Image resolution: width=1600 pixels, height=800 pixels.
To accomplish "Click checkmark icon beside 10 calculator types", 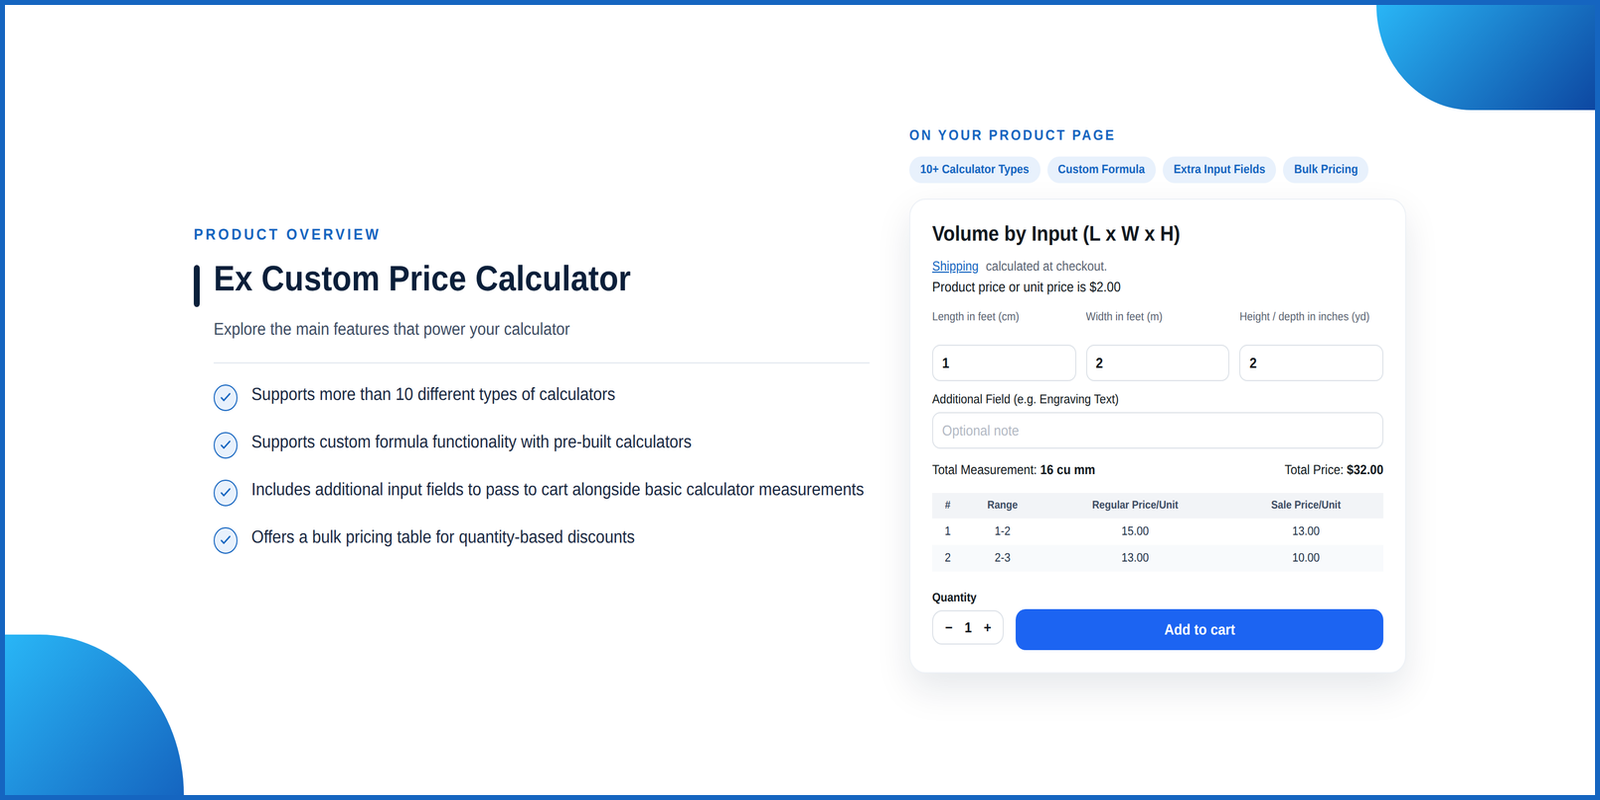I will point(226,397).
